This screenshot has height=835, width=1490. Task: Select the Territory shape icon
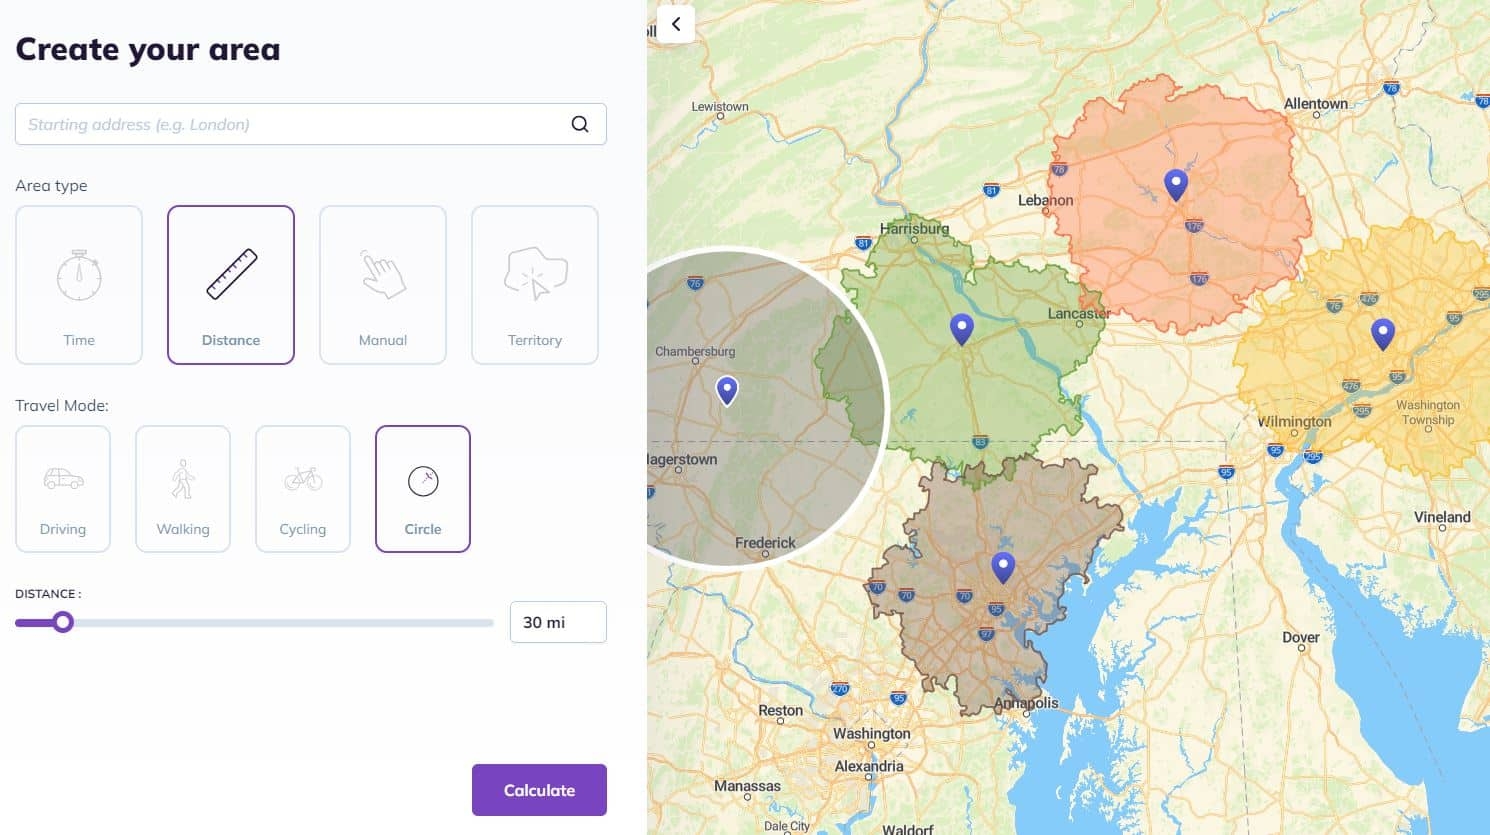(x=535, y=272)
